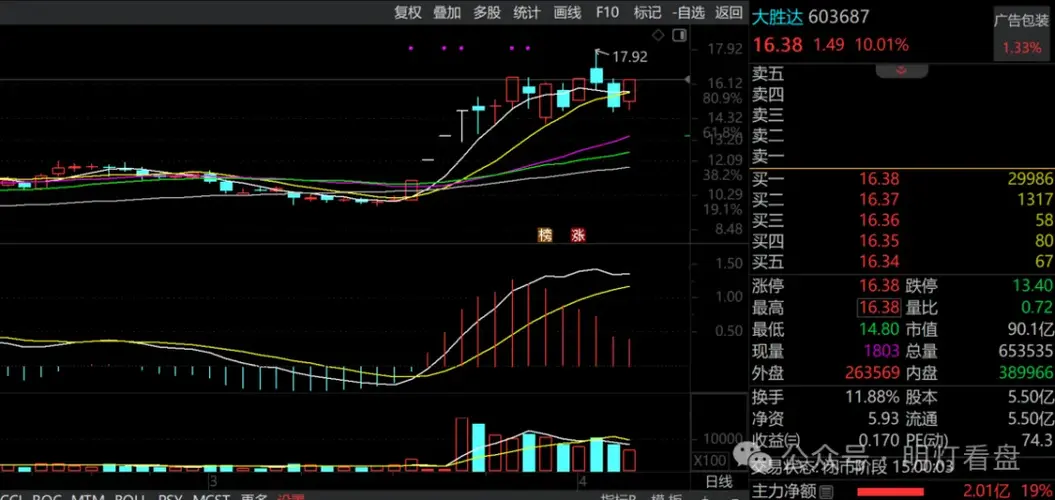1055x500 pixels.
Task: Select the PSY indicator tab
Action: [170, 498]
